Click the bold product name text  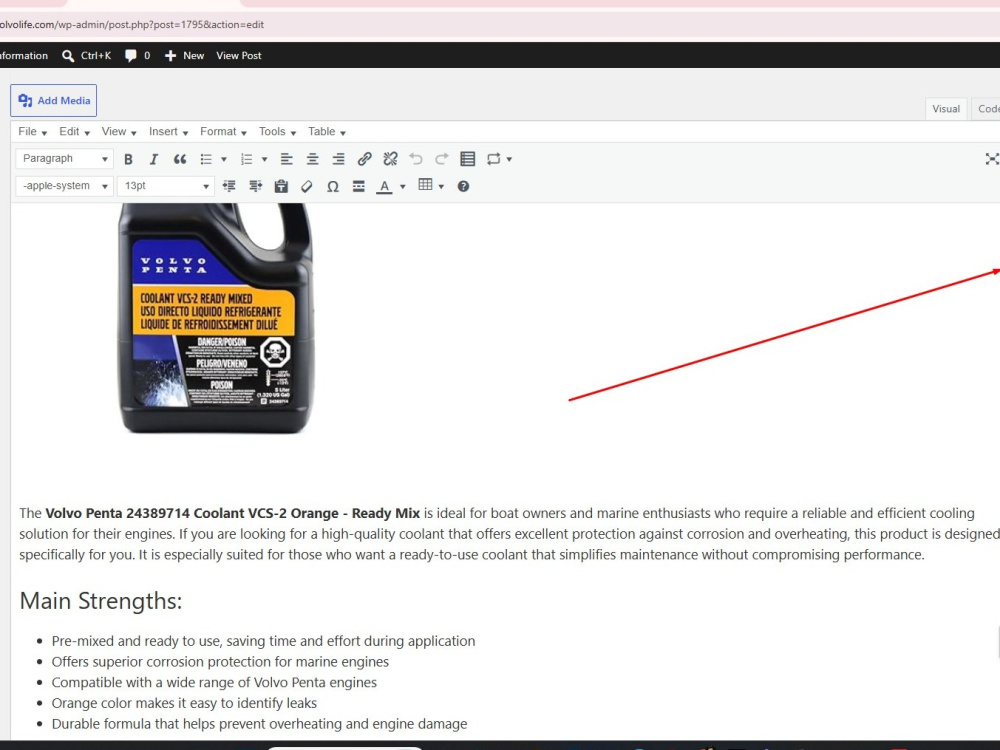click(x=232, y=513)
